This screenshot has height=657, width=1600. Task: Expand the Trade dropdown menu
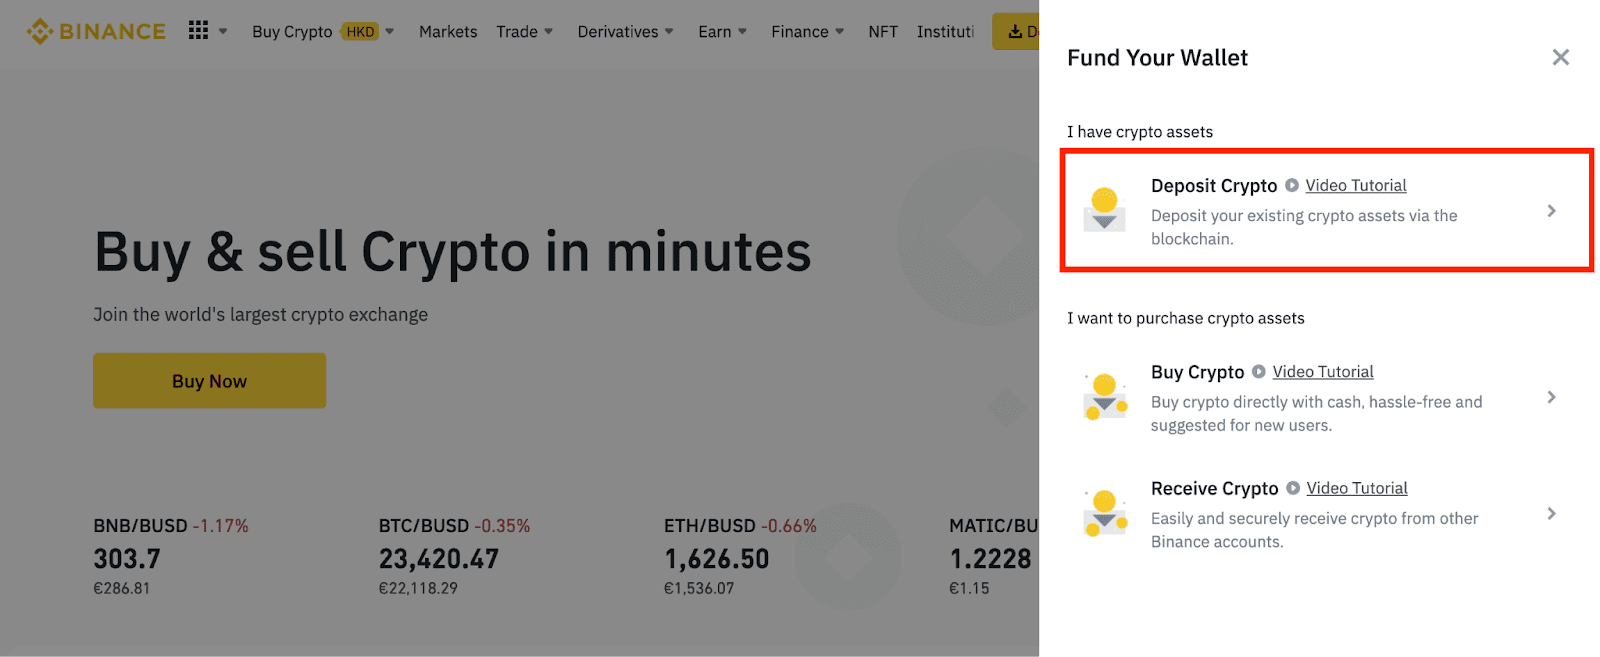548,32
